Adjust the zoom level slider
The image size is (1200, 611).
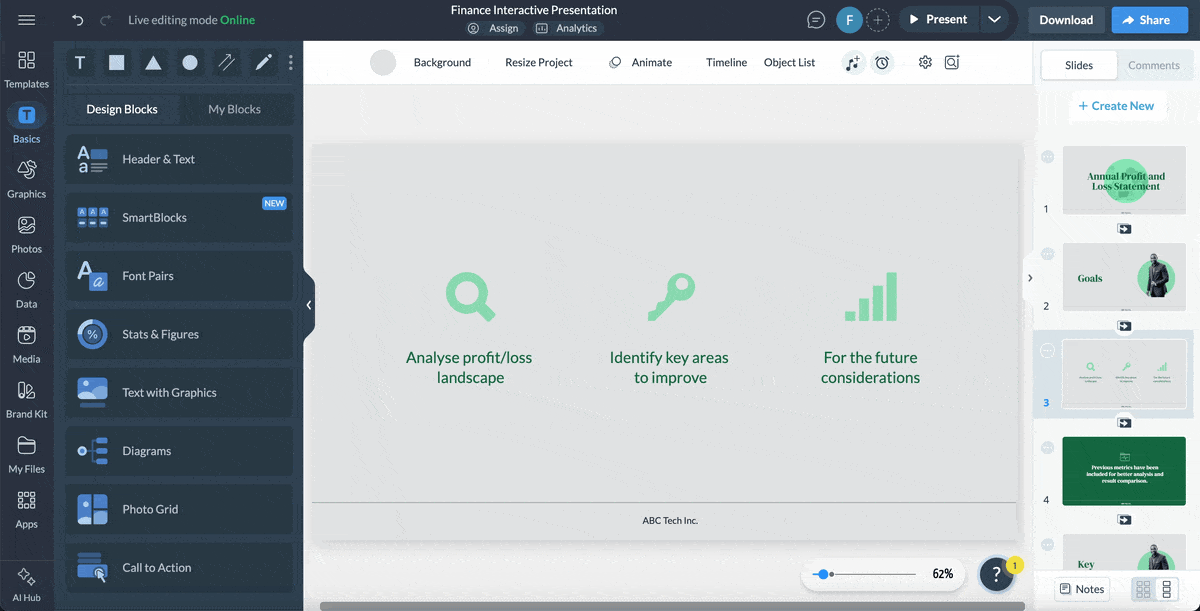pyautogui.click(x=866, y=574)
